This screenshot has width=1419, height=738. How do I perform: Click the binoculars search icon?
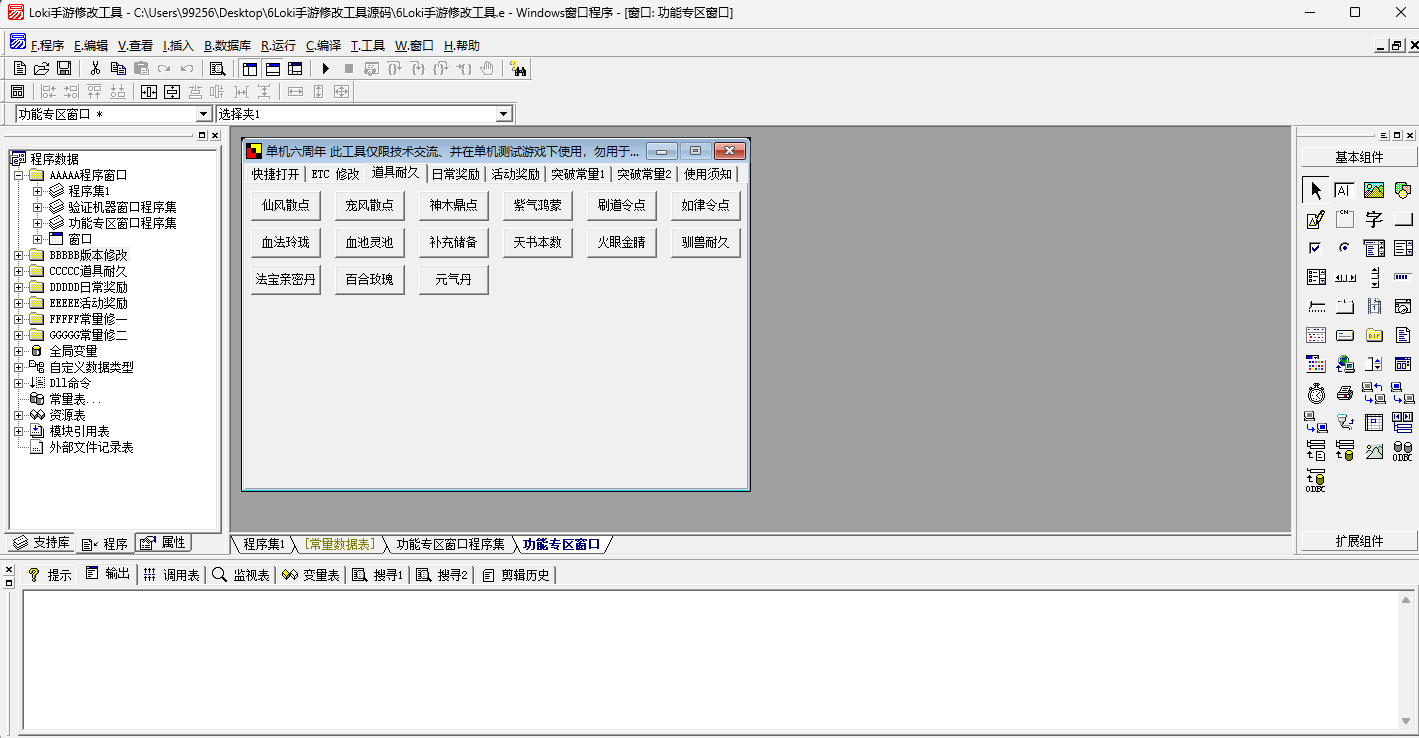(518, 69)
